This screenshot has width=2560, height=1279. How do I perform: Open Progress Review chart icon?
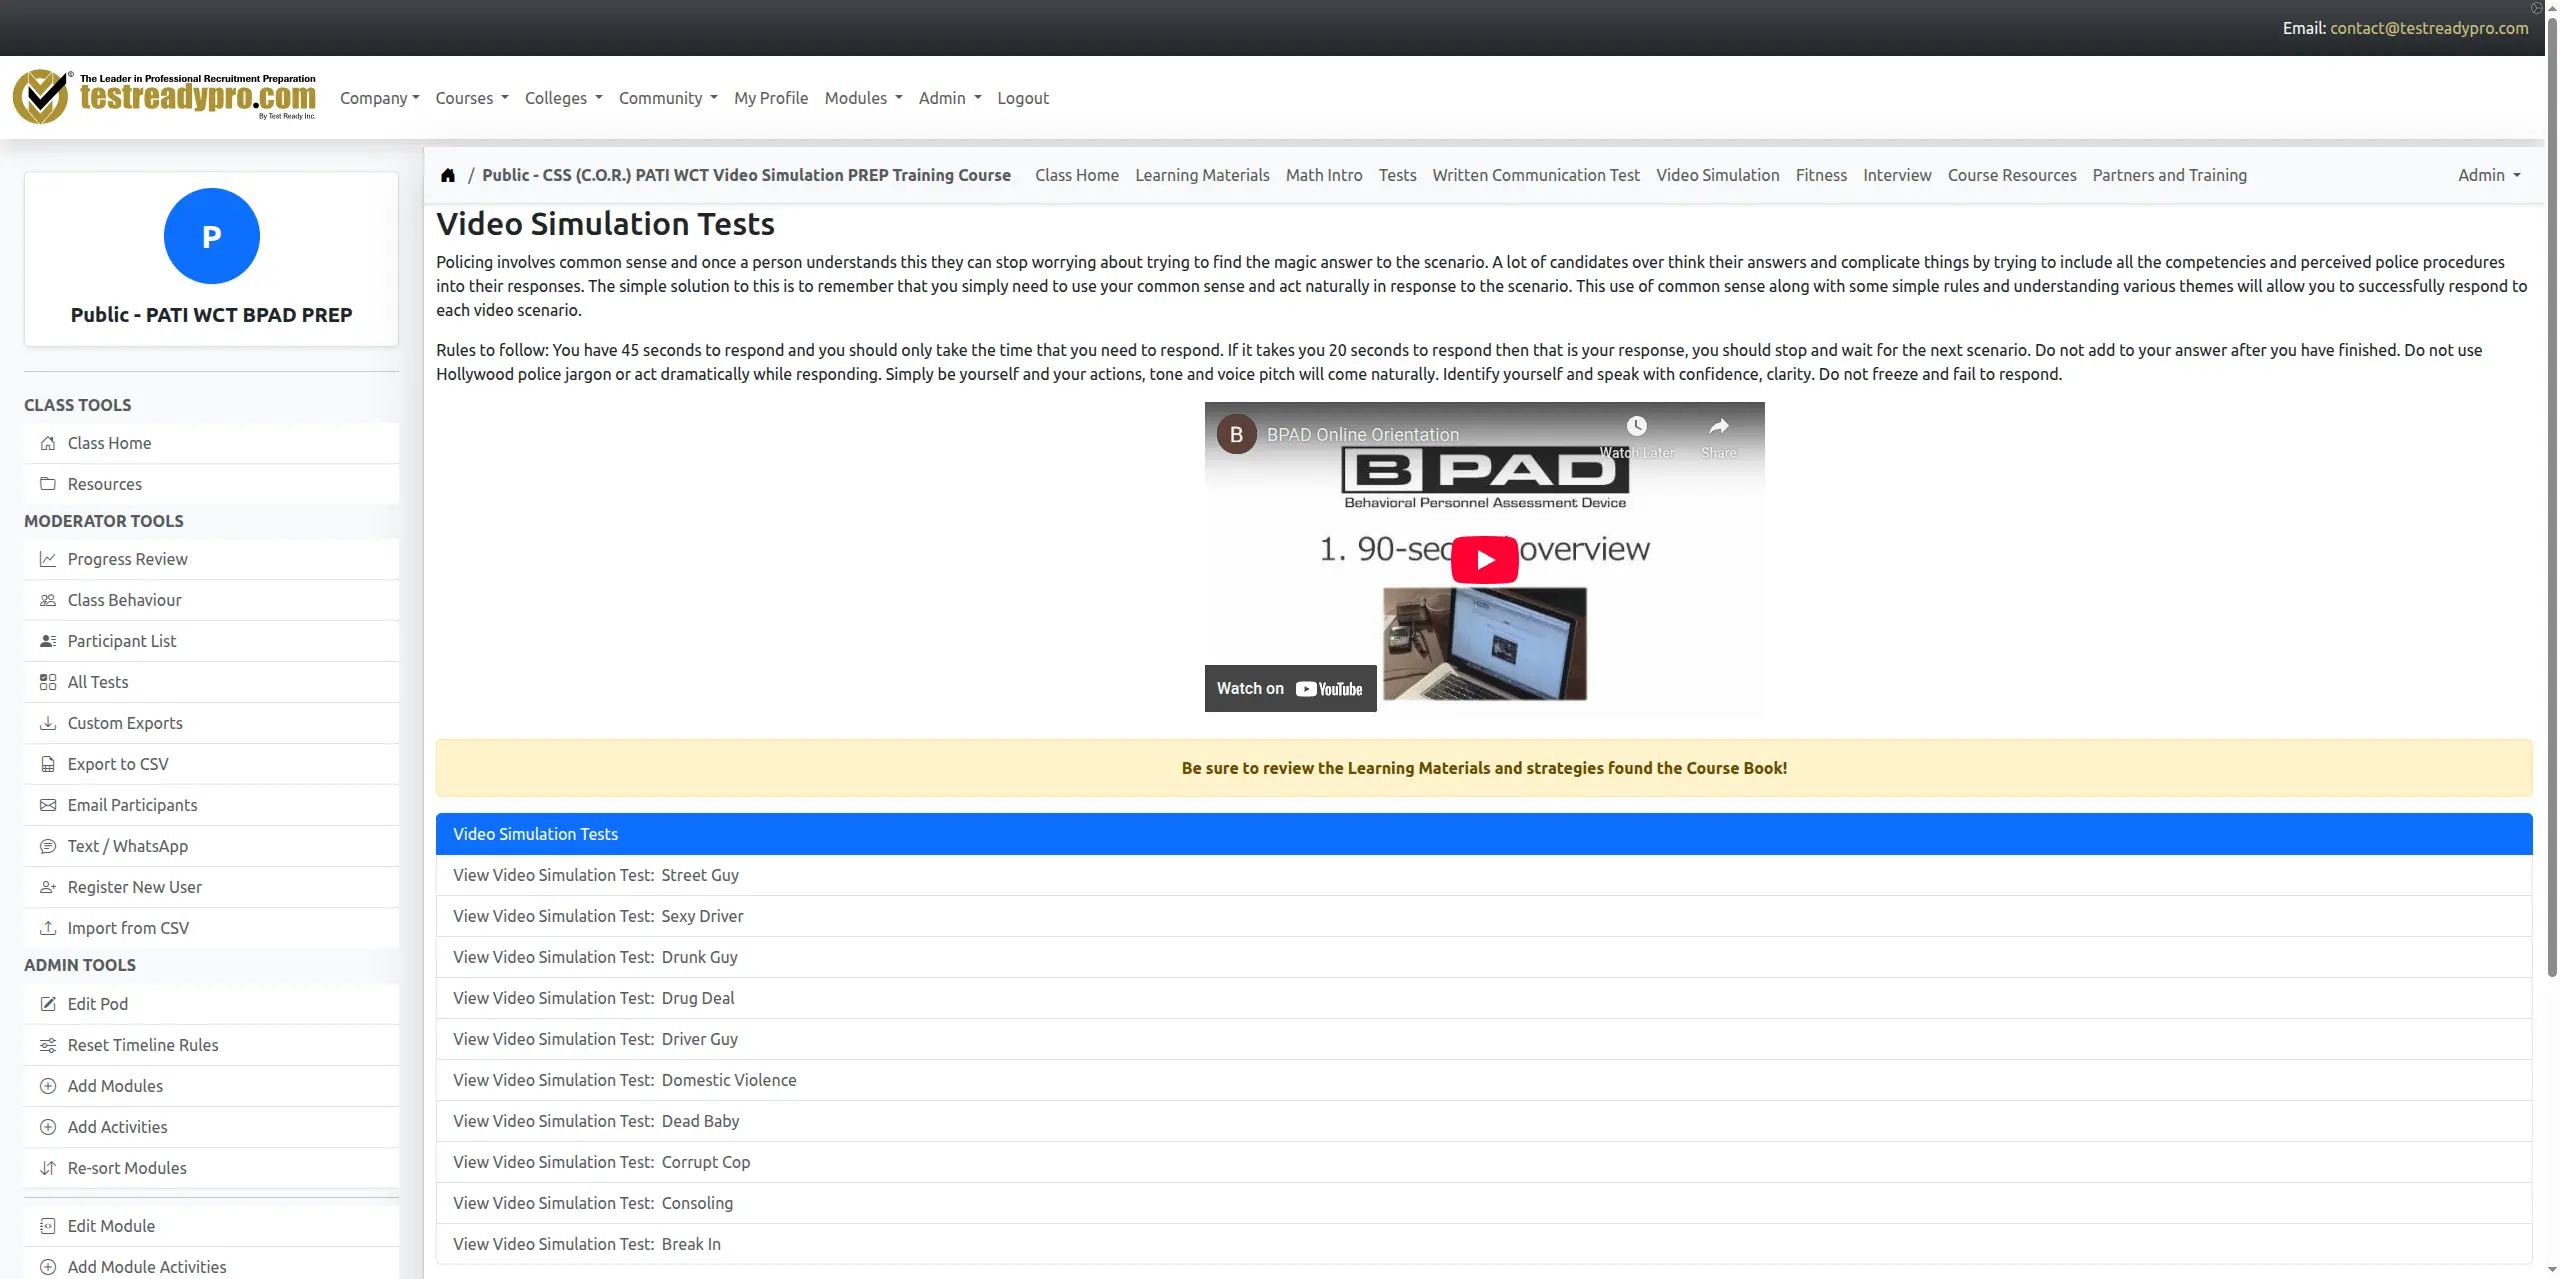pos(47,559)
